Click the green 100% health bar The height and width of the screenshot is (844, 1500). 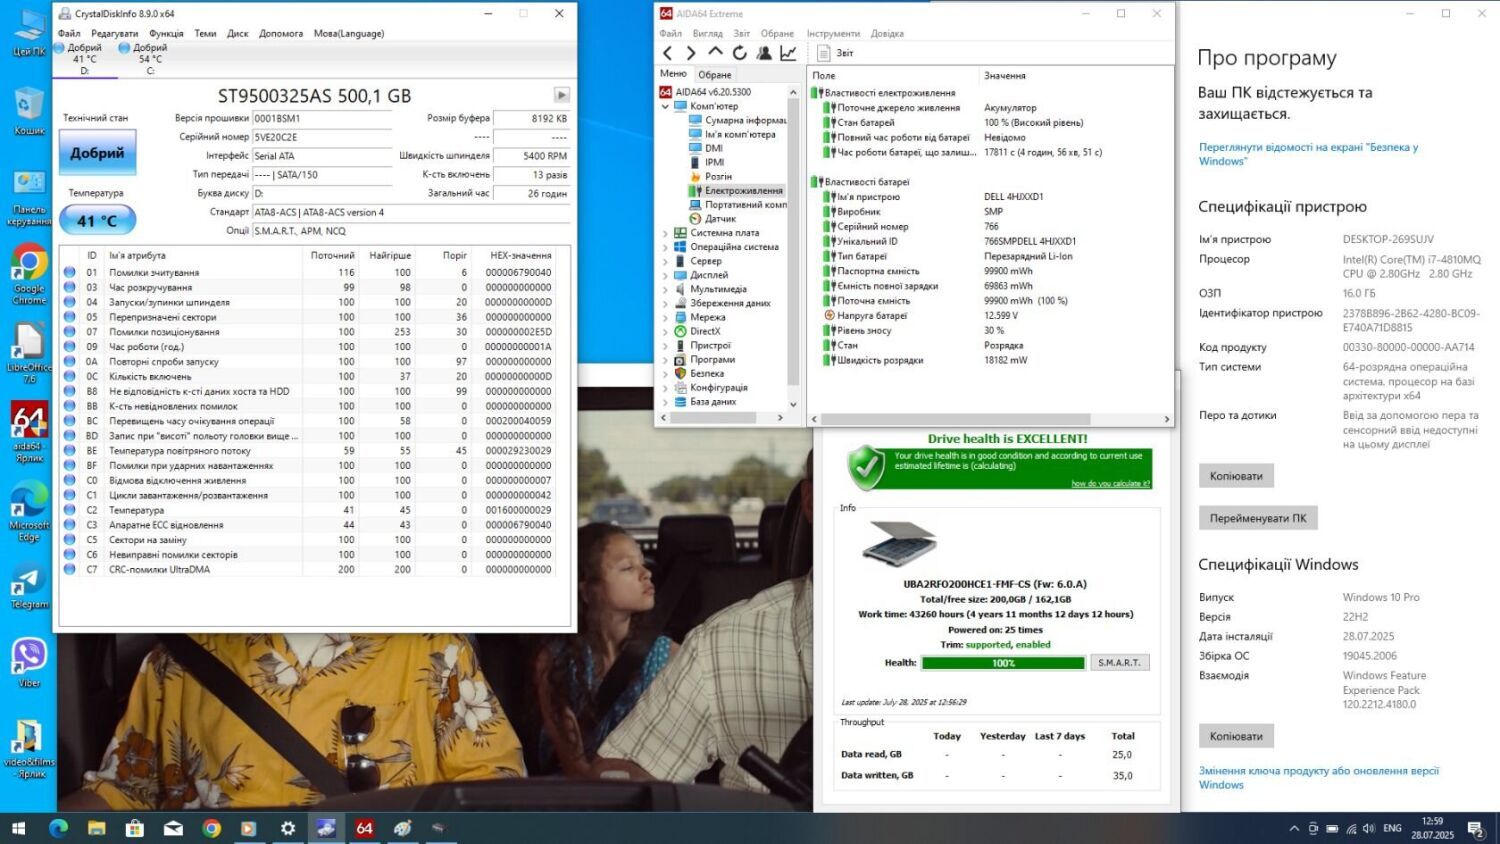coord(1002,663)
